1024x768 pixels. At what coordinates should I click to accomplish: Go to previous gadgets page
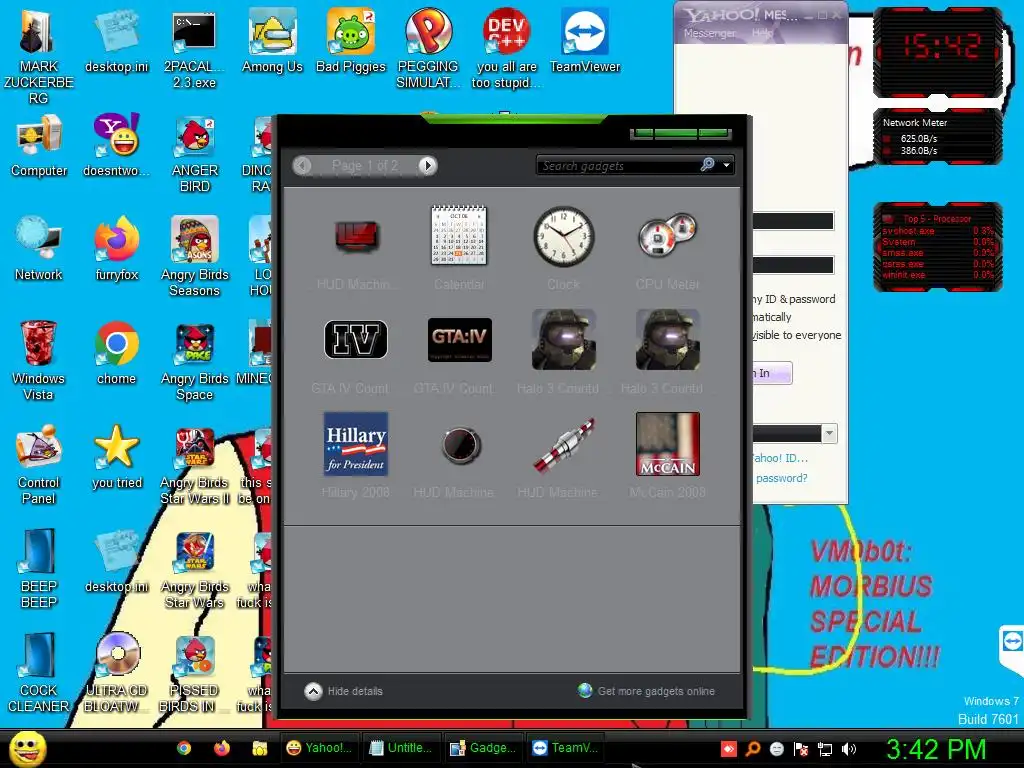[x=302, y=165]
